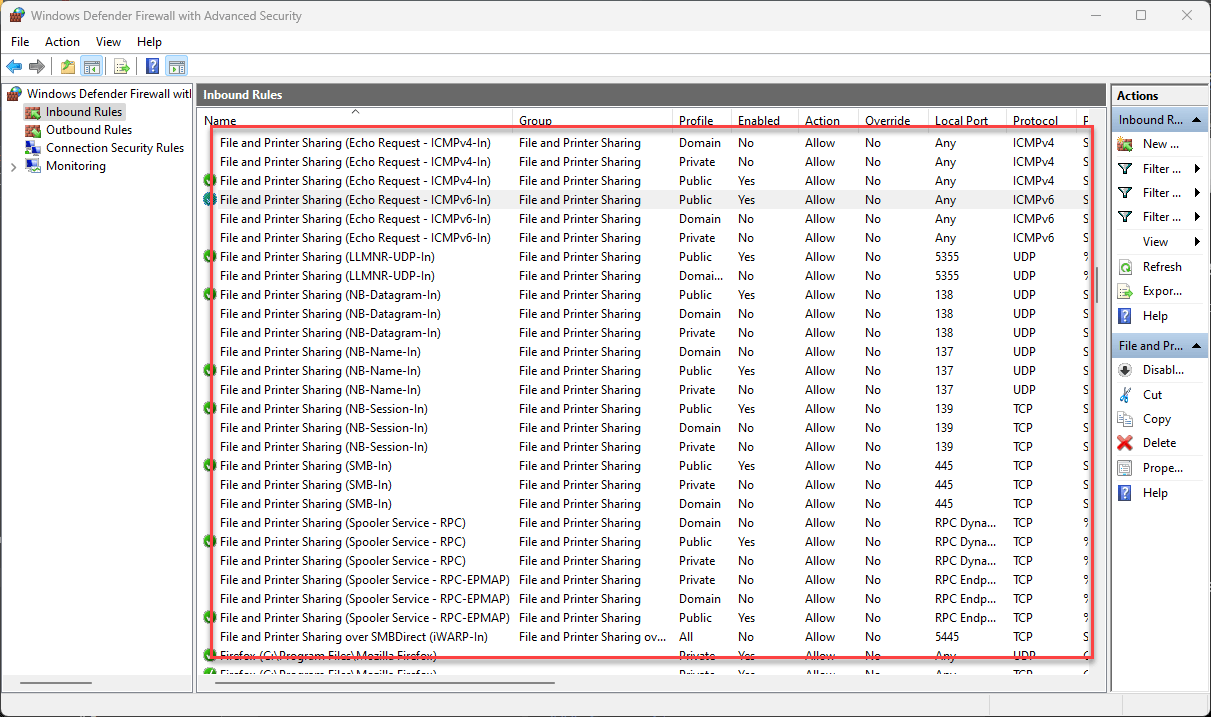Click the Up One Level folder icon
The height and width of the screenshot is (717, 1211).
pos(68,67)
